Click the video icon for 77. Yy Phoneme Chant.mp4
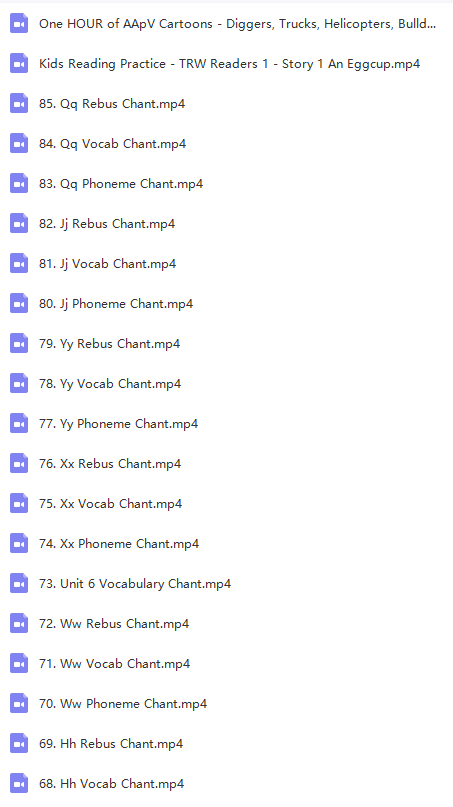Viewport: 453px width, 807px height. click(19, 424)
